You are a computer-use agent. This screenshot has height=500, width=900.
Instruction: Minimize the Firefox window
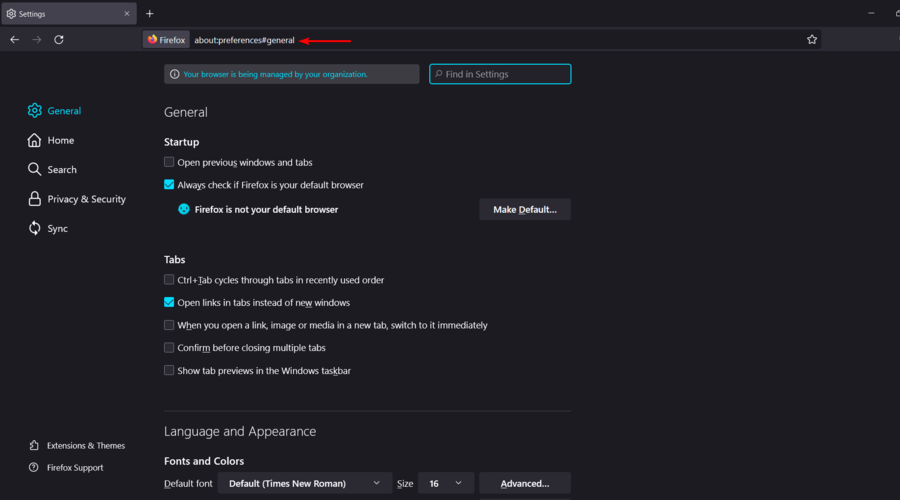[x=871, y=13]
